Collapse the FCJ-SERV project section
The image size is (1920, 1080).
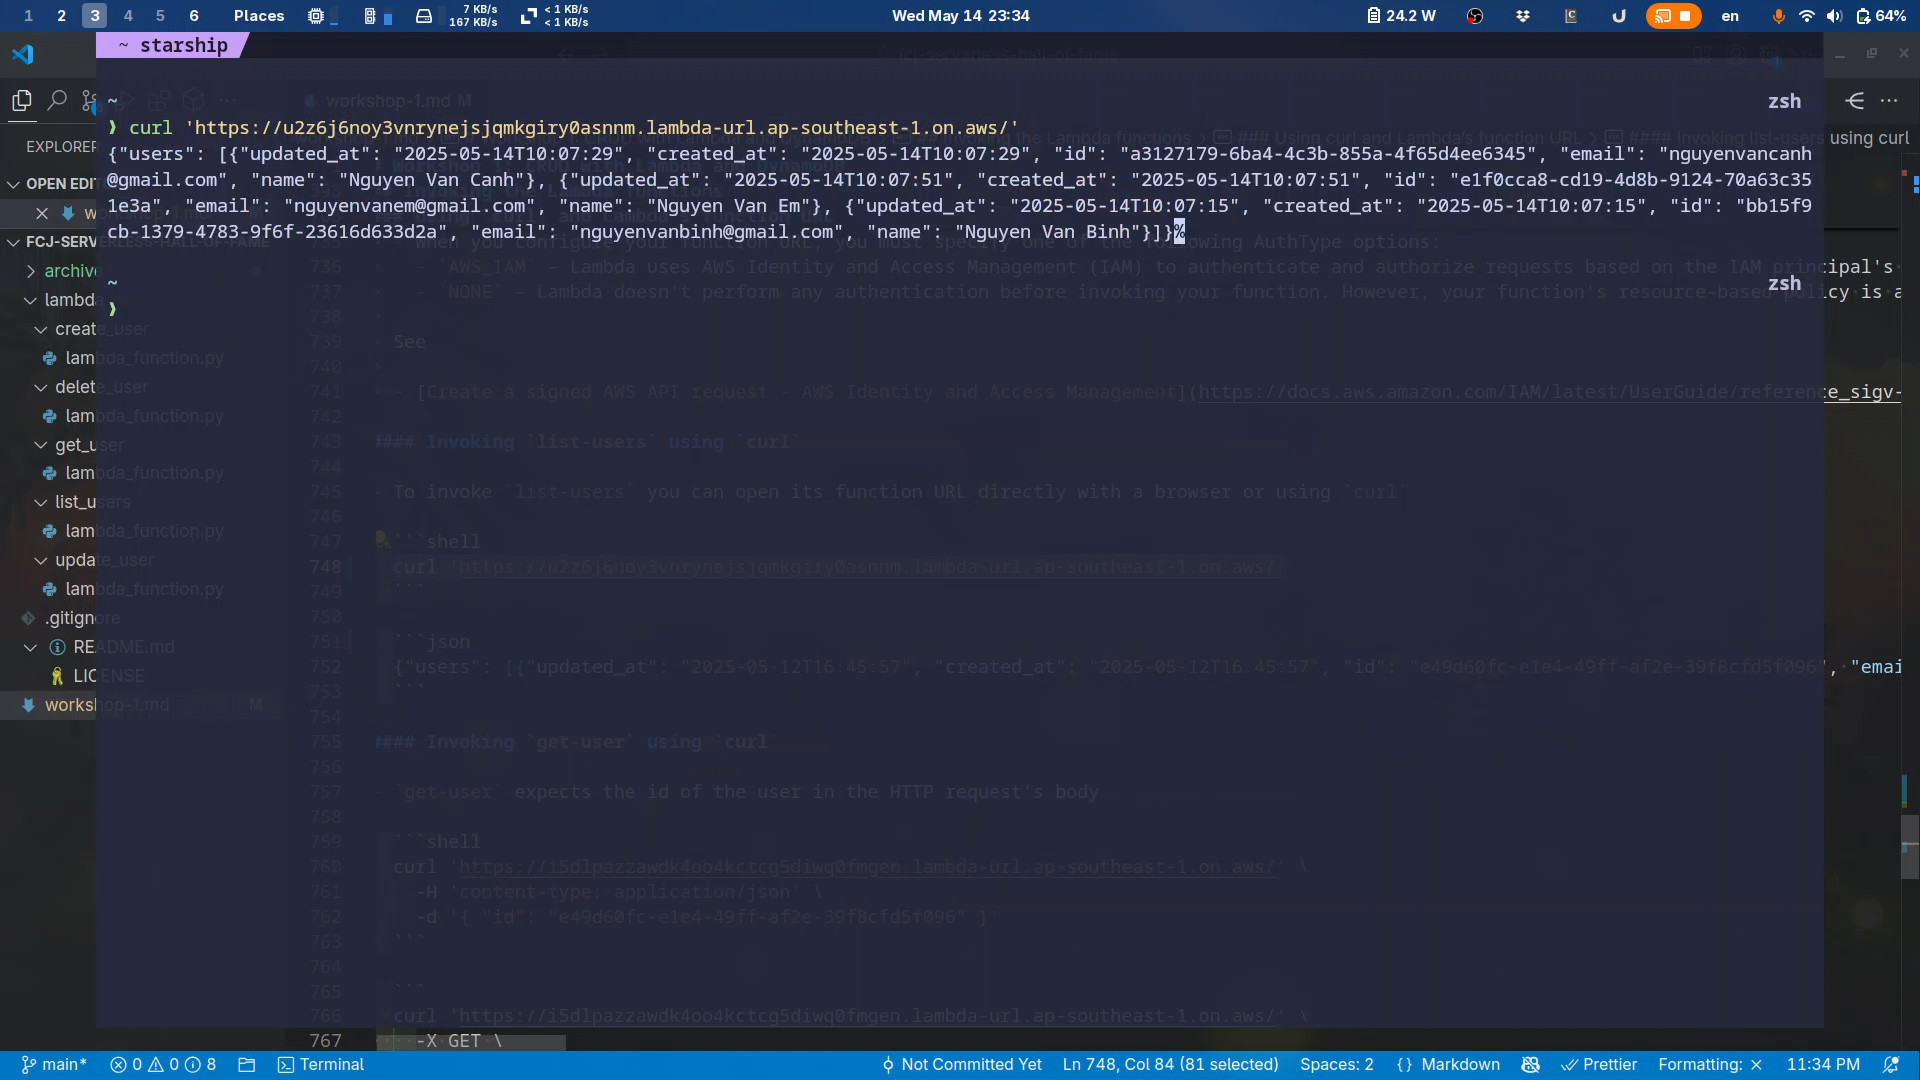click(15, 242)
